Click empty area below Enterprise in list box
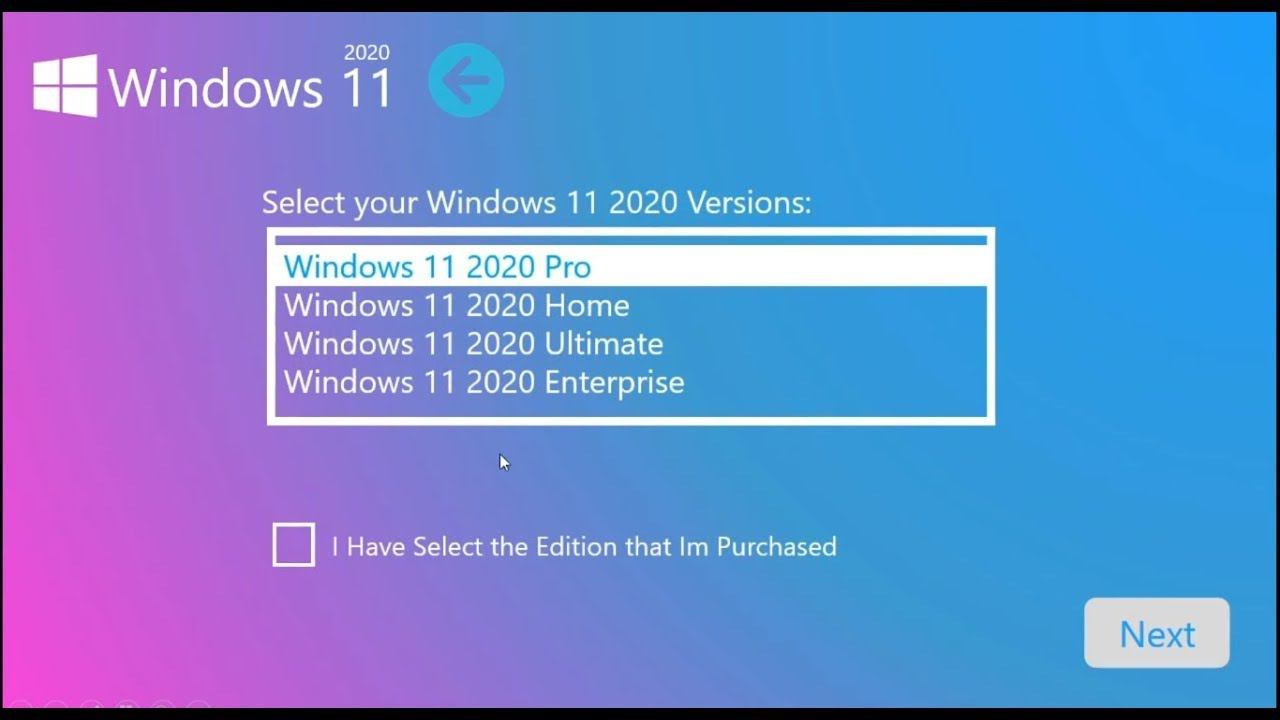1280x720 pixels. point(631,408)
